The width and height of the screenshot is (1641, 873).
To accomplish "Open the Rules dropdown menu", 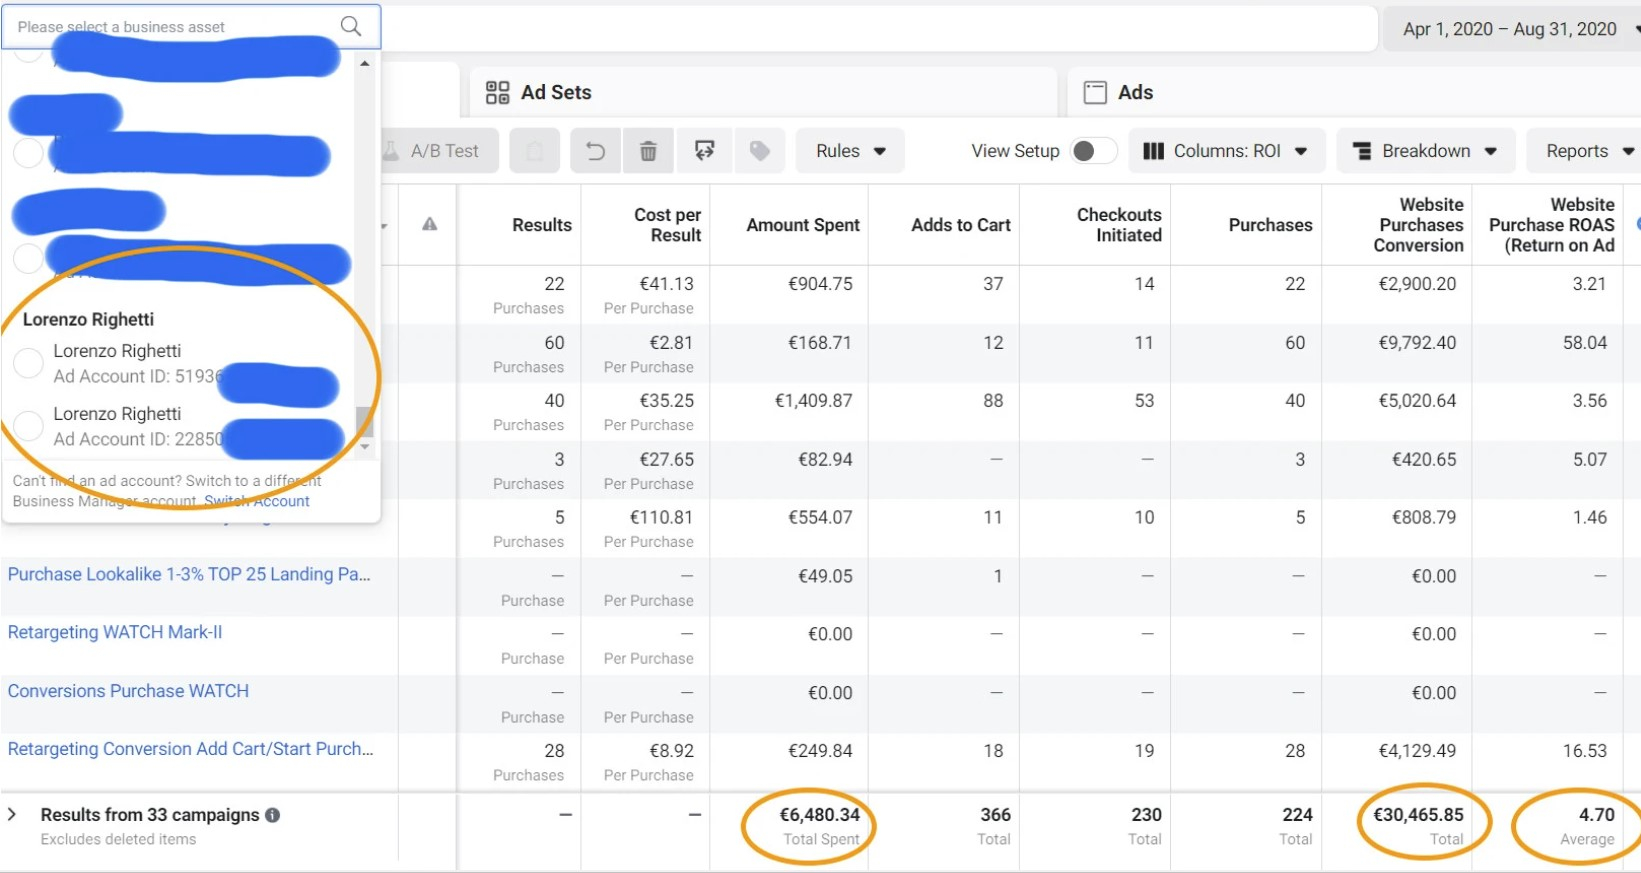I will (850, 151).
